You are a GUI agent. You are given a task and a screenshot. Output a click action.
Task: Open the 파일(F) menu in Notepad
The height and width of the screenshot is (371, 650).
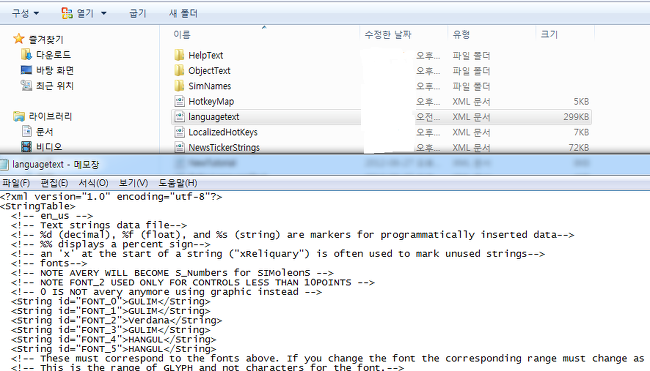(x=16, y=183)
